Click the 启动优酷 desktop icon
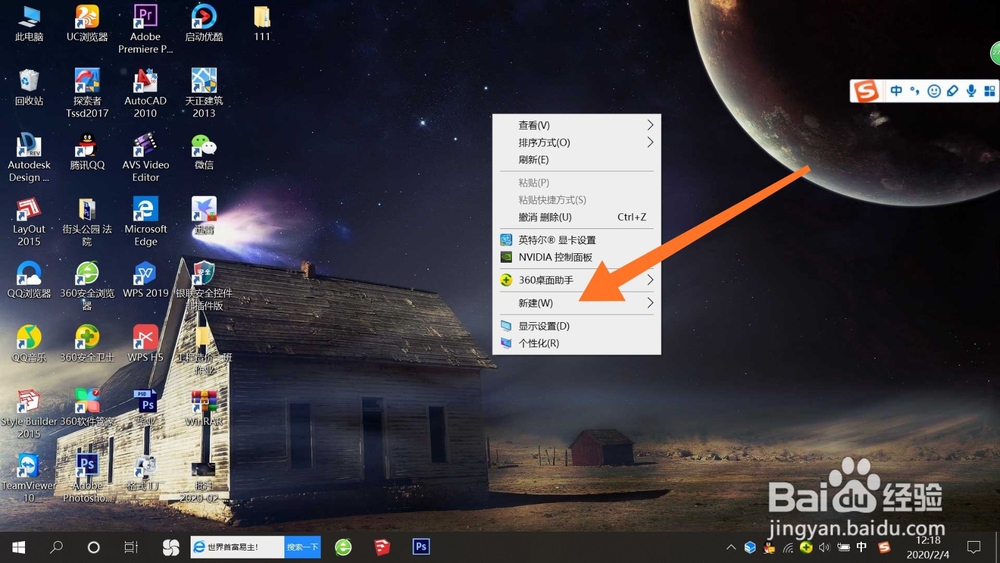 [203, 23]
